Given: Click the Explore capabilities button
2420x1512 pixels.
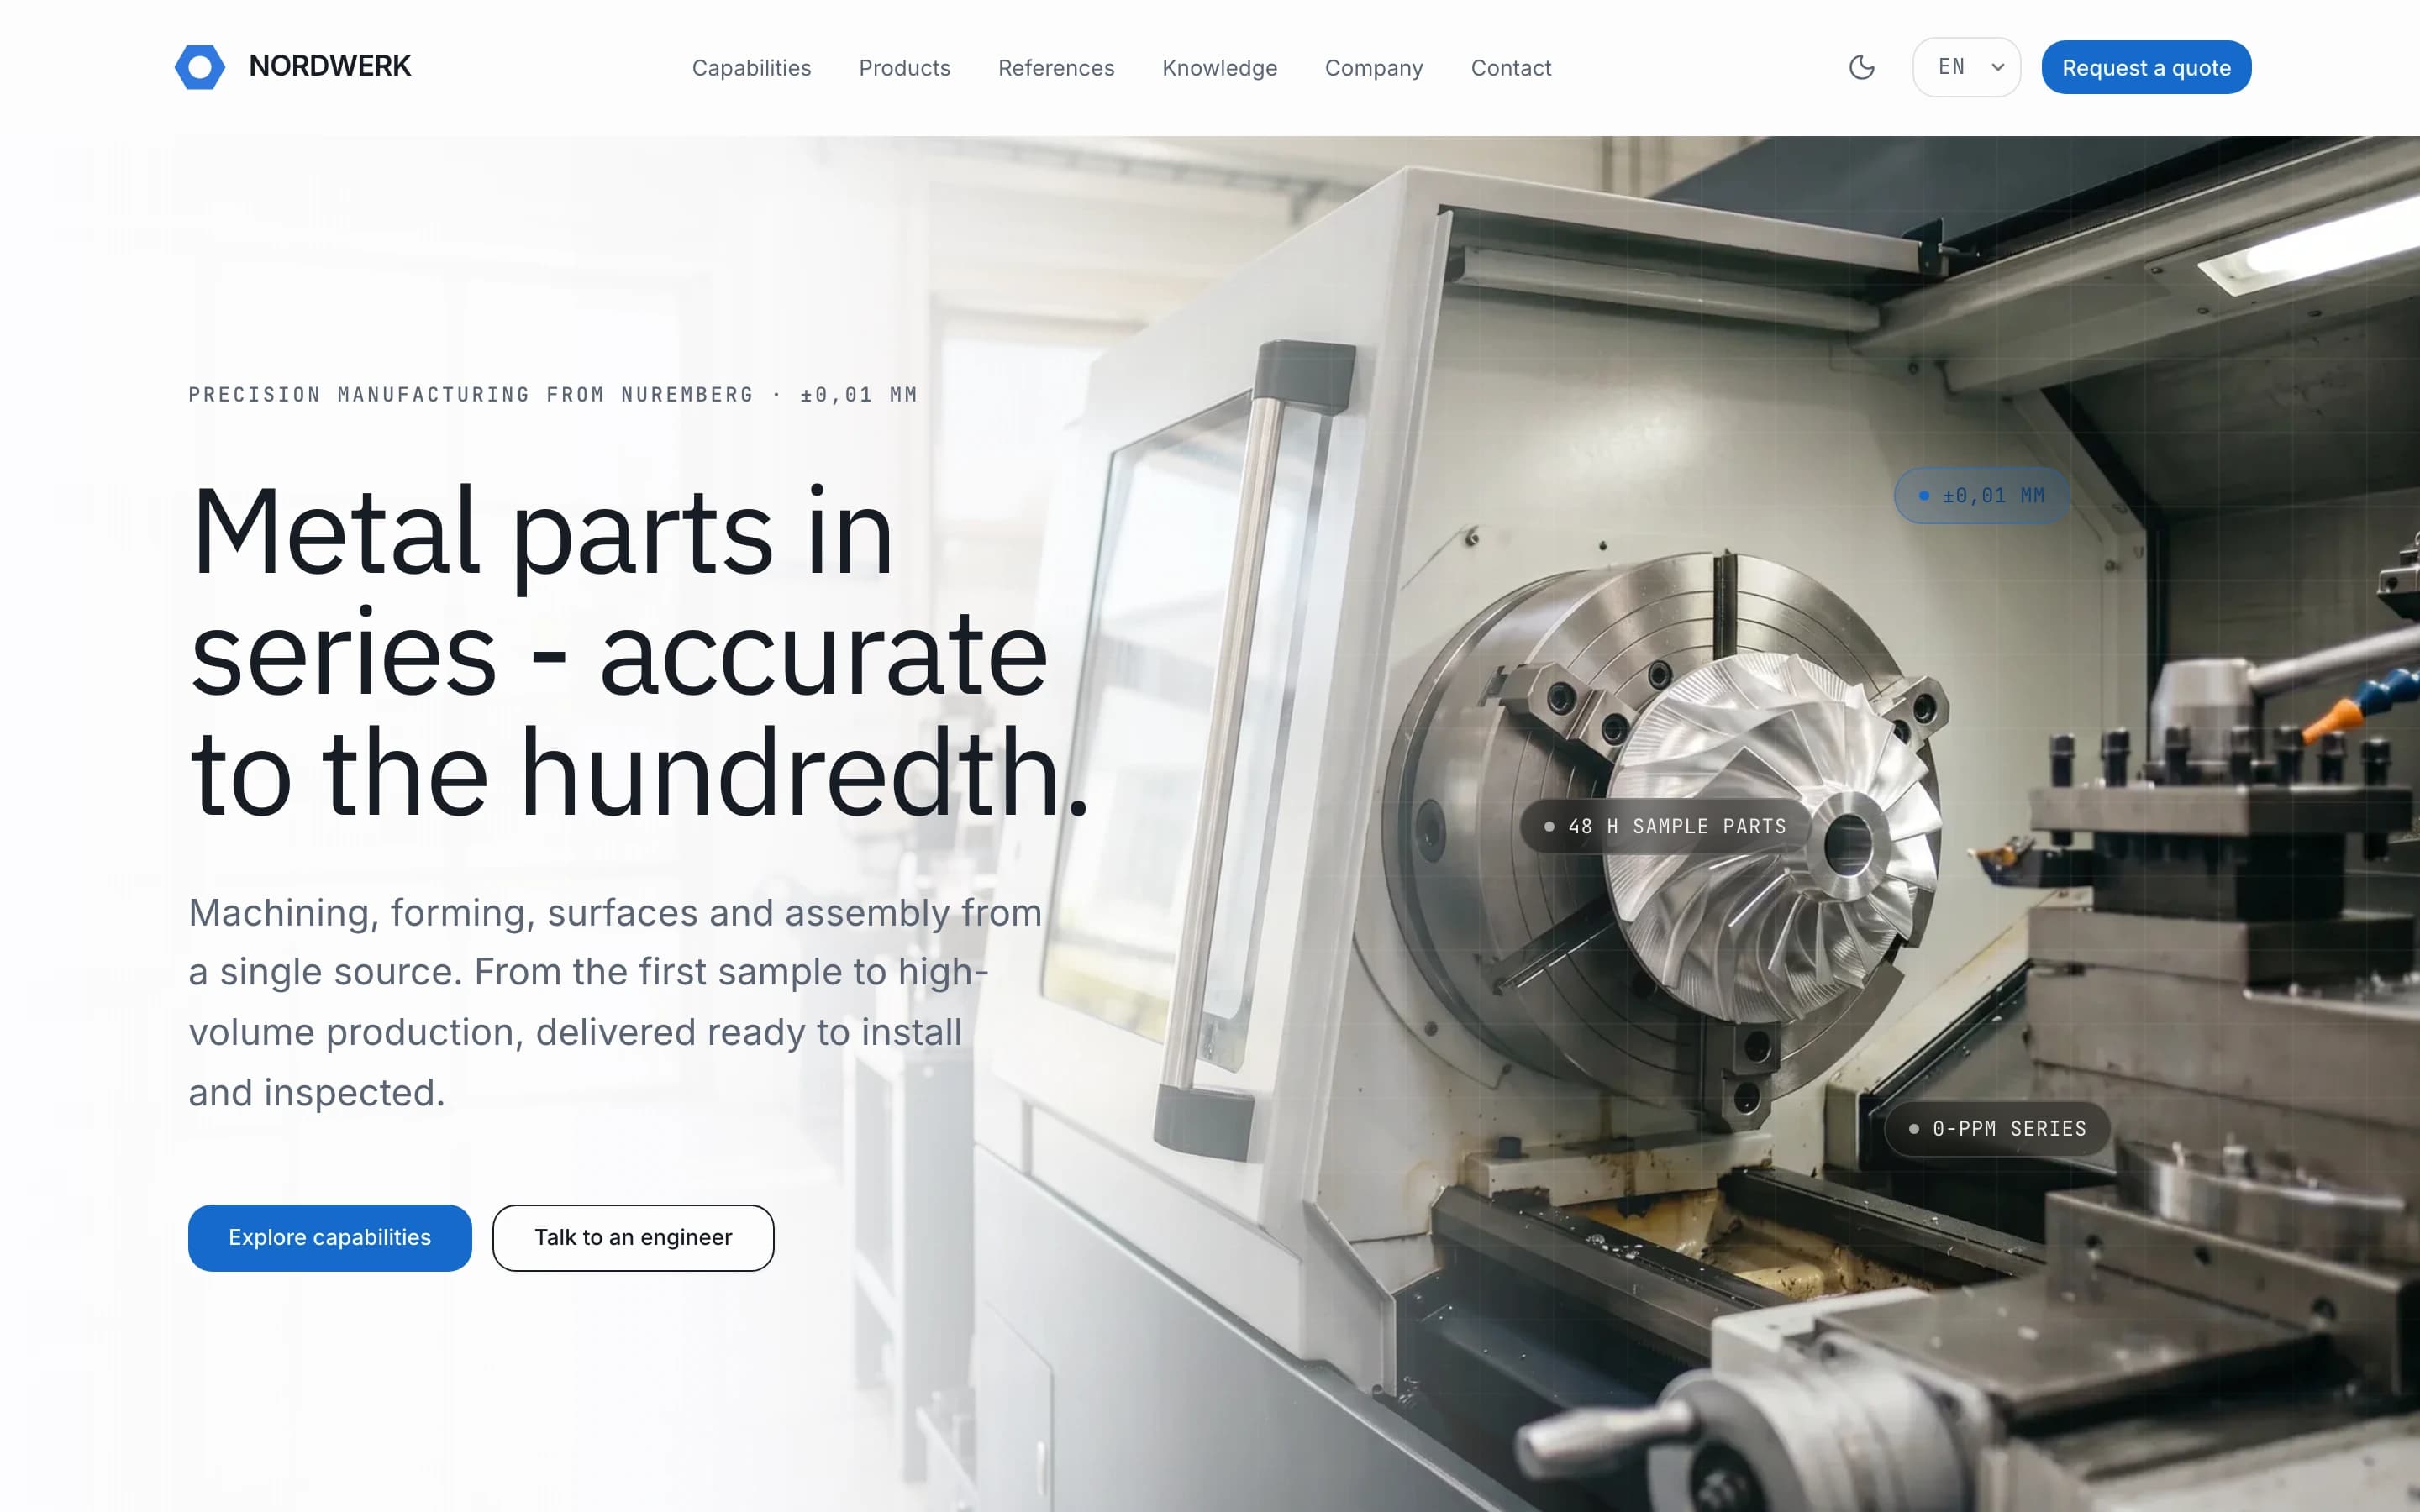Looking at the screenshot, I should pos(329,1237).
